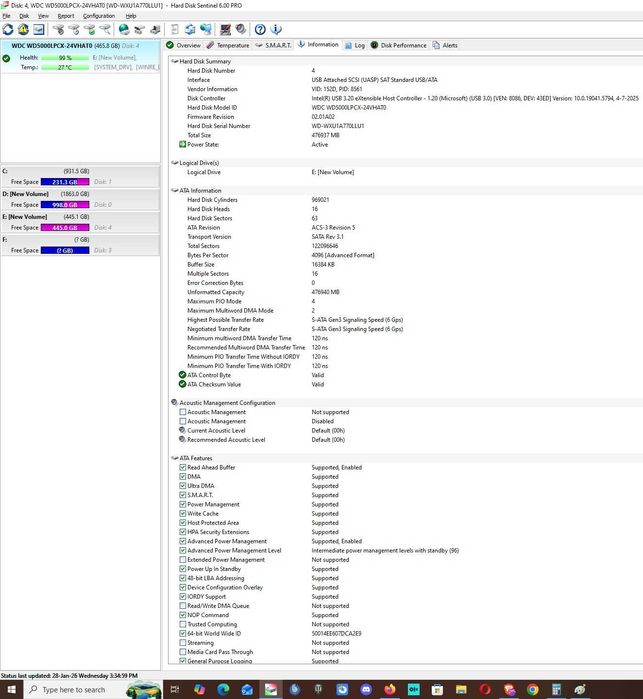Collapse the ATA Features section

tap(175, 458)
